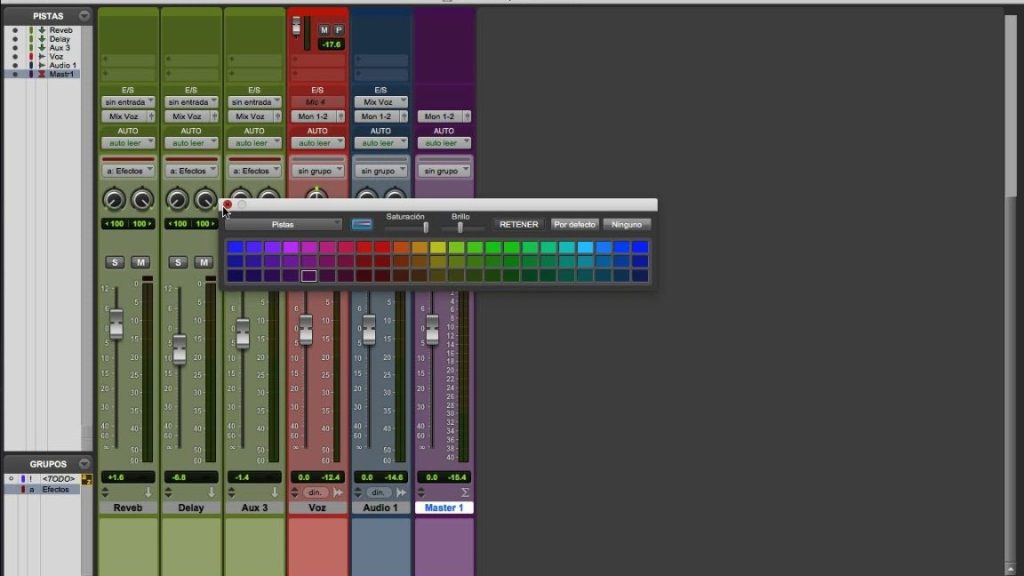Click the Voz peak level readout -12.4
The height and width of the screenshot is (576, 1024).
(x=331, y=477)
